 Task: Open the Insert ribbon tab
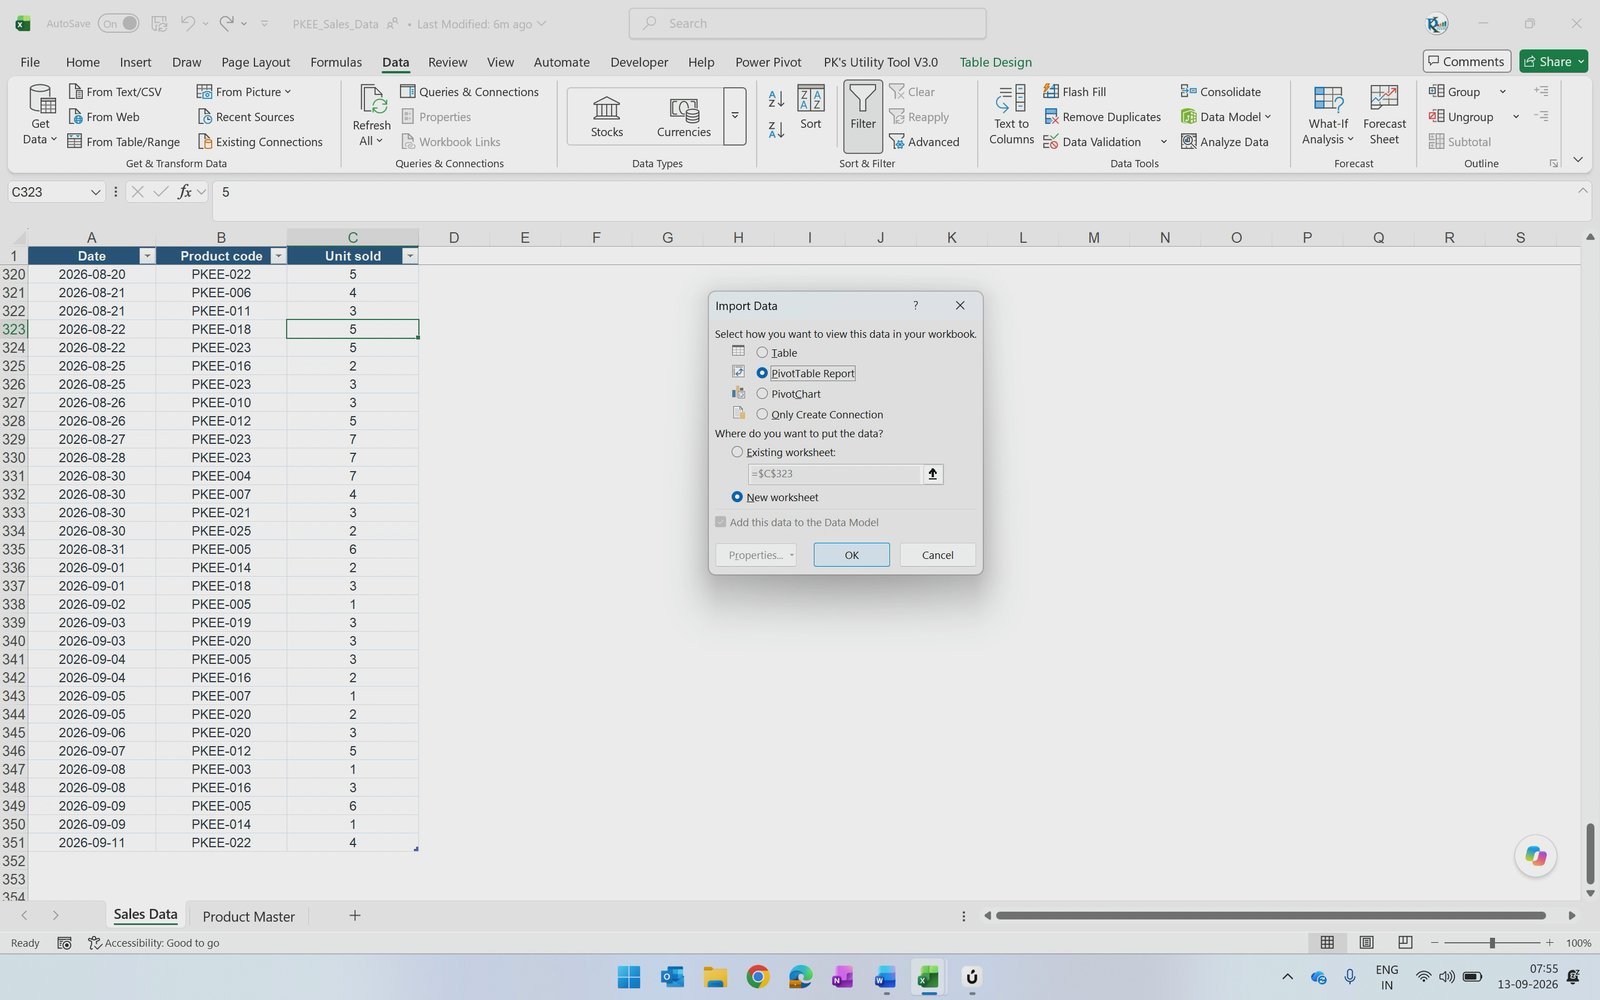coord(135,62)
